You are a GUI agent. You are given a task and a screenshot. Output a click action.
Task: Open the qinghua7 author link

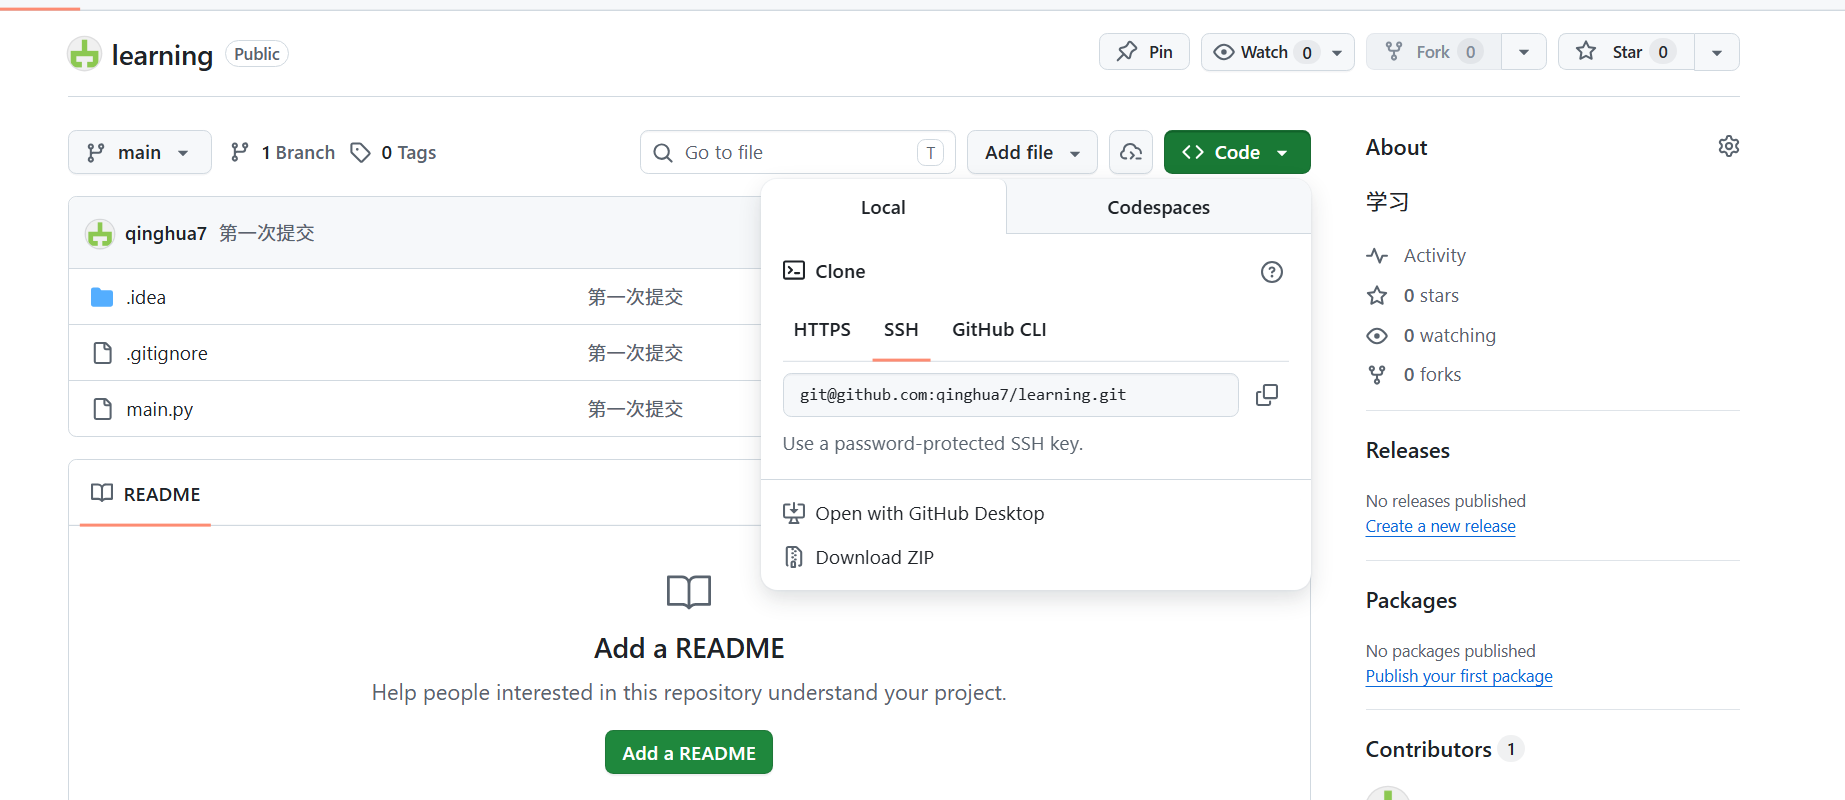[166, 233]
